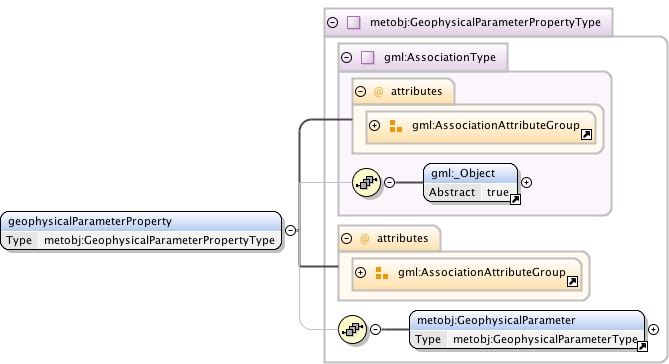Click attribute group icon in lower gml:AssociationAttributeGroup
The width and height of the screenshot is (669, 364).
tap(381, 273)
